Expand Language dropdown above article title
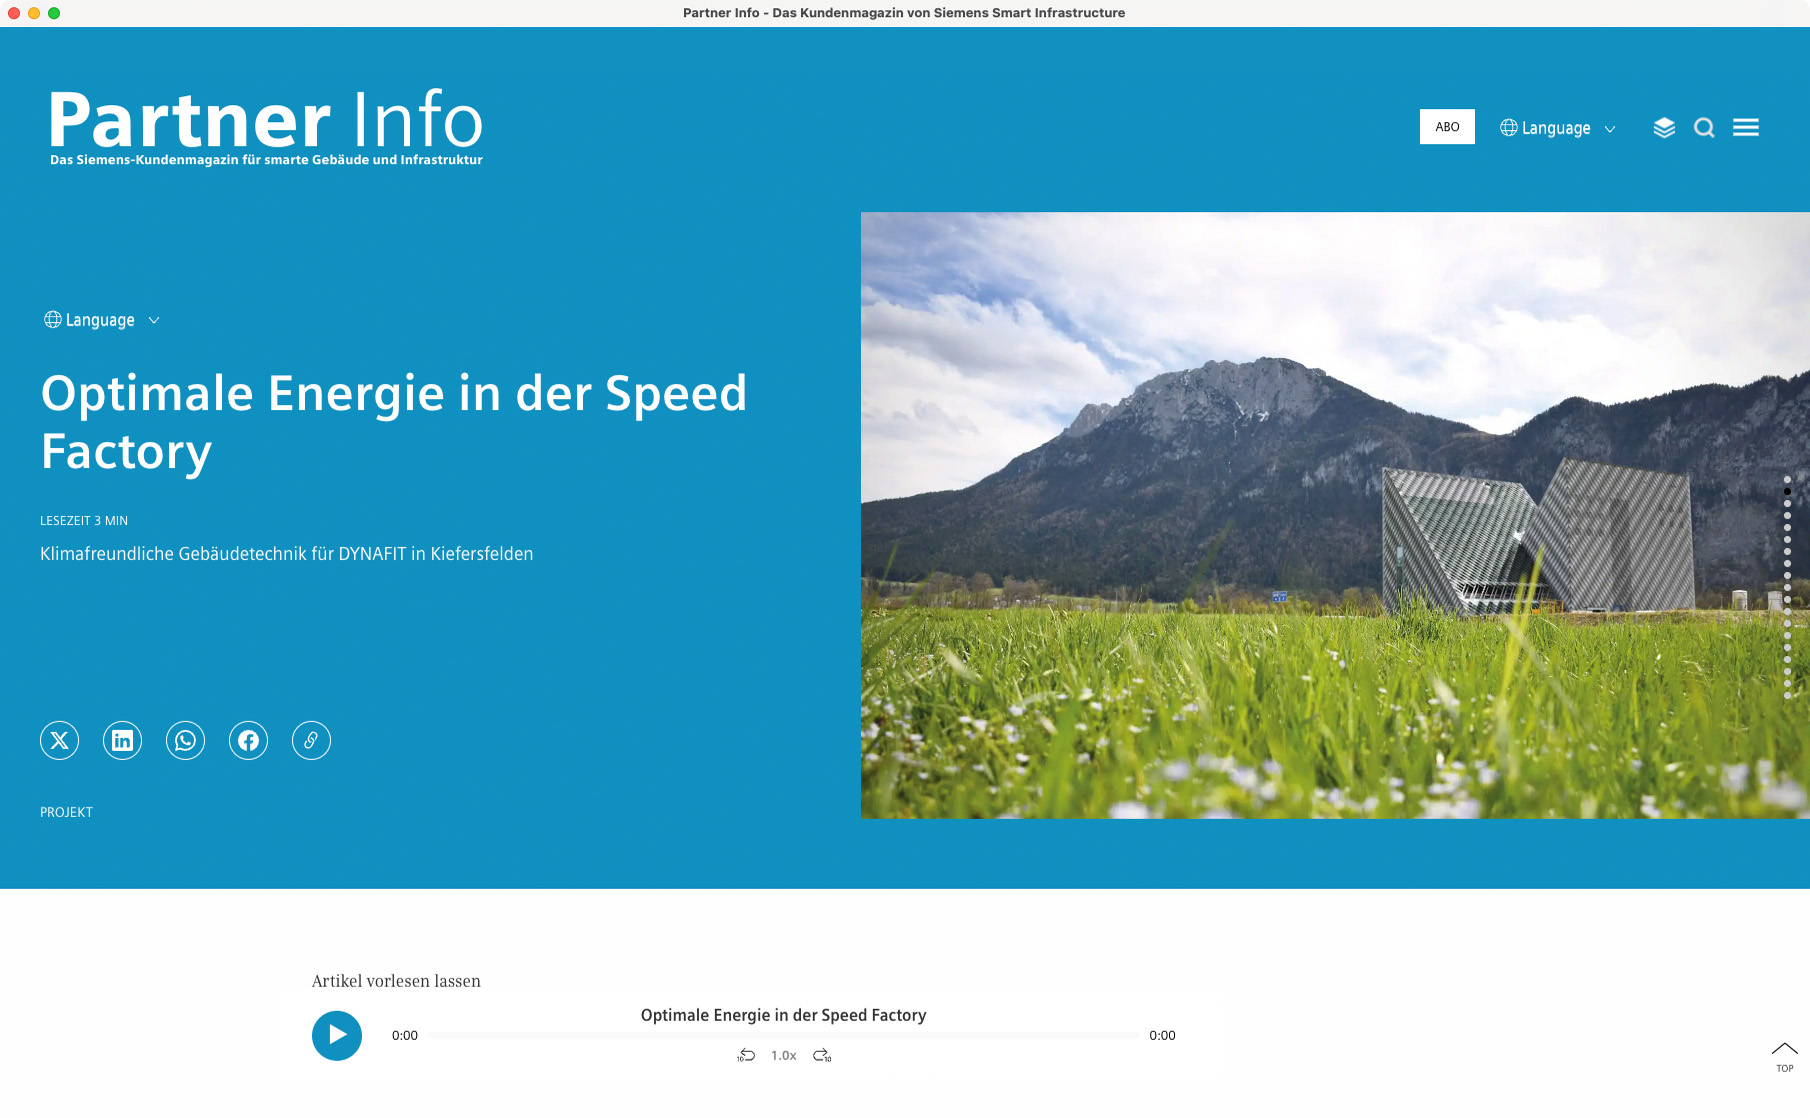Image resolution: width=1810 pixels, height=1118 pixels. click(101, 320)
